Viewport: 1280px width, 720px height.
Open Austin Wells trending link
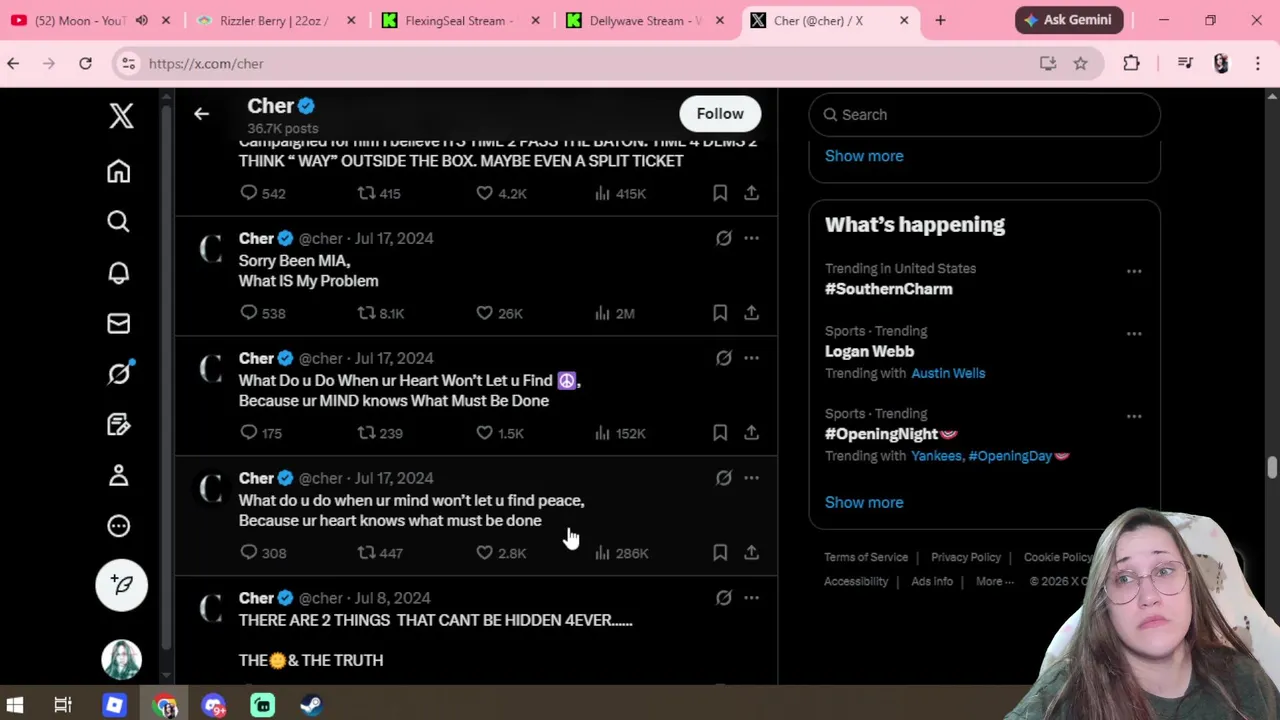(x=948, y=373)
